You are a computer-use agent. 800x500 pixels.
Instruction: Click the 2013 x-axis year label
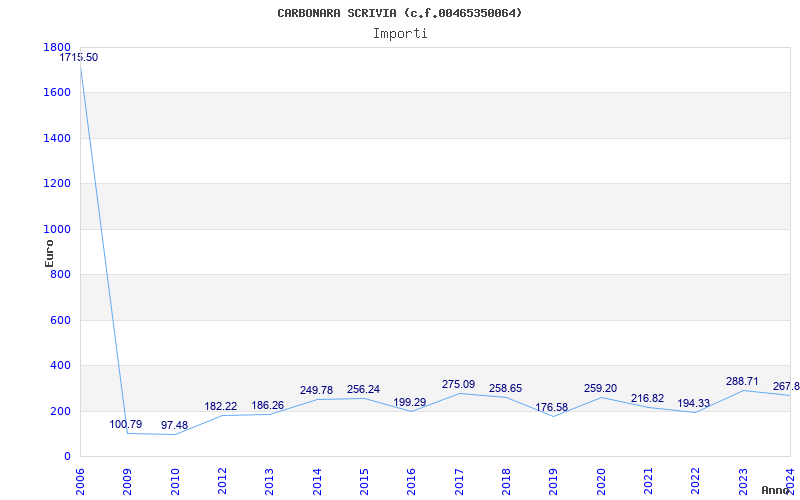tap(269, 481)
